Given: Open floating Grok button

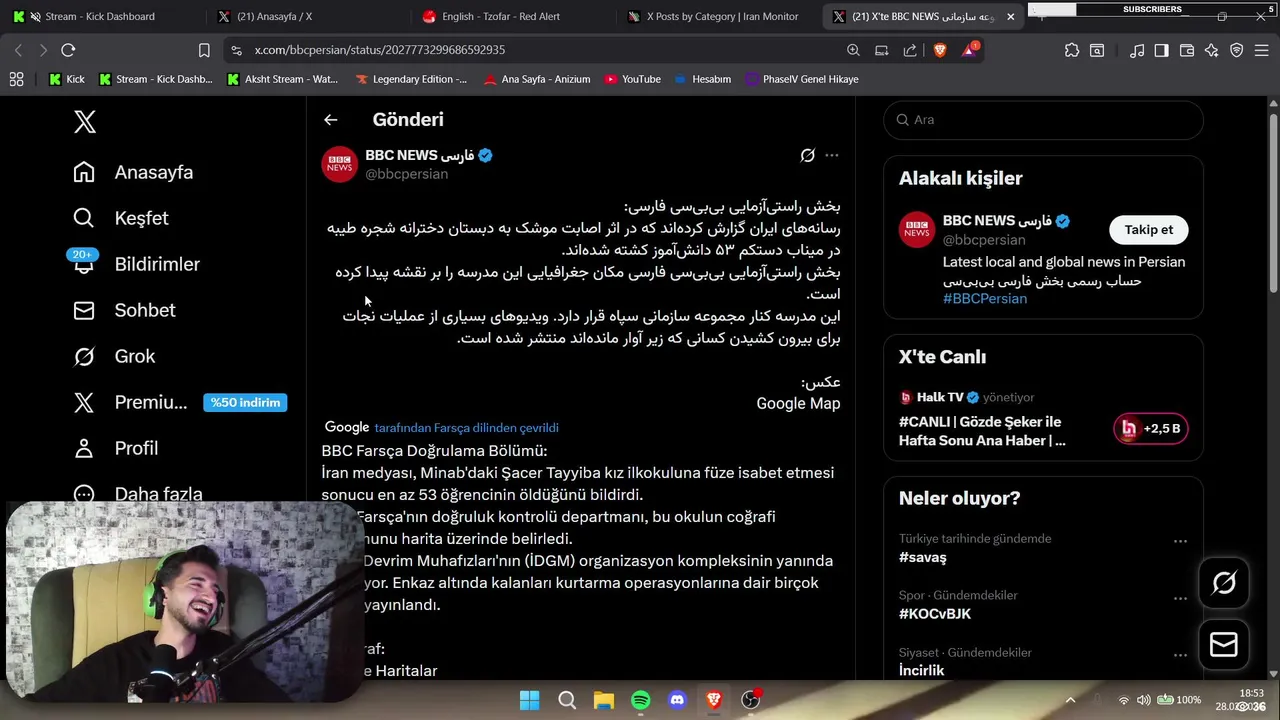Looking at the screenshot, I should (1224, 583).
